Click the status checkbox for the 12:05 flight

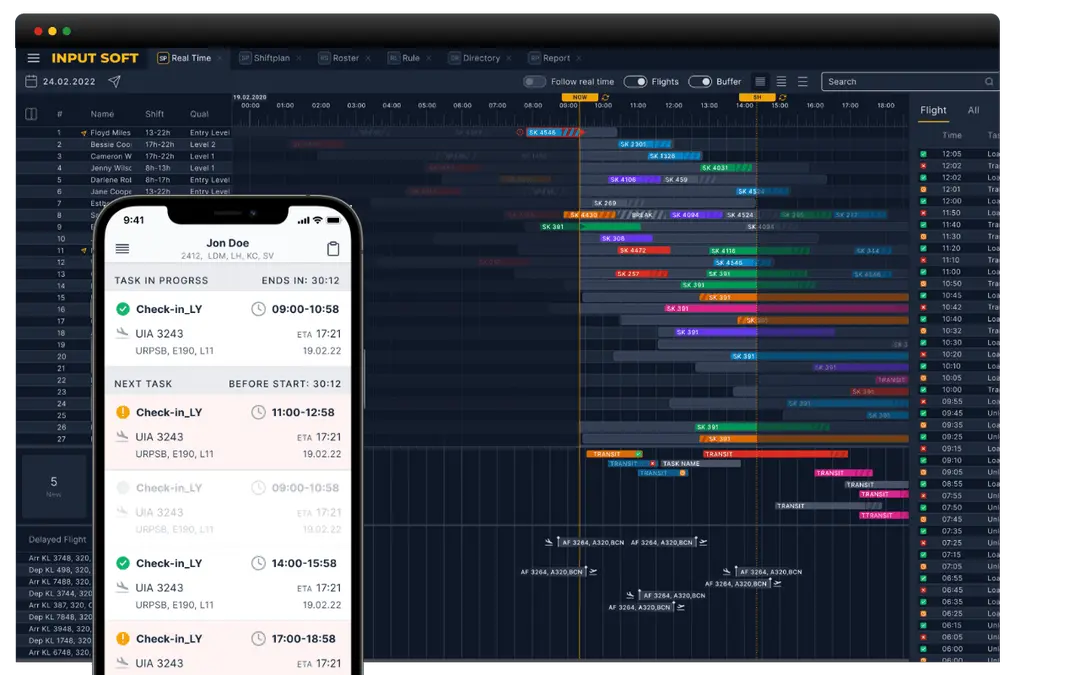point(923,154)
